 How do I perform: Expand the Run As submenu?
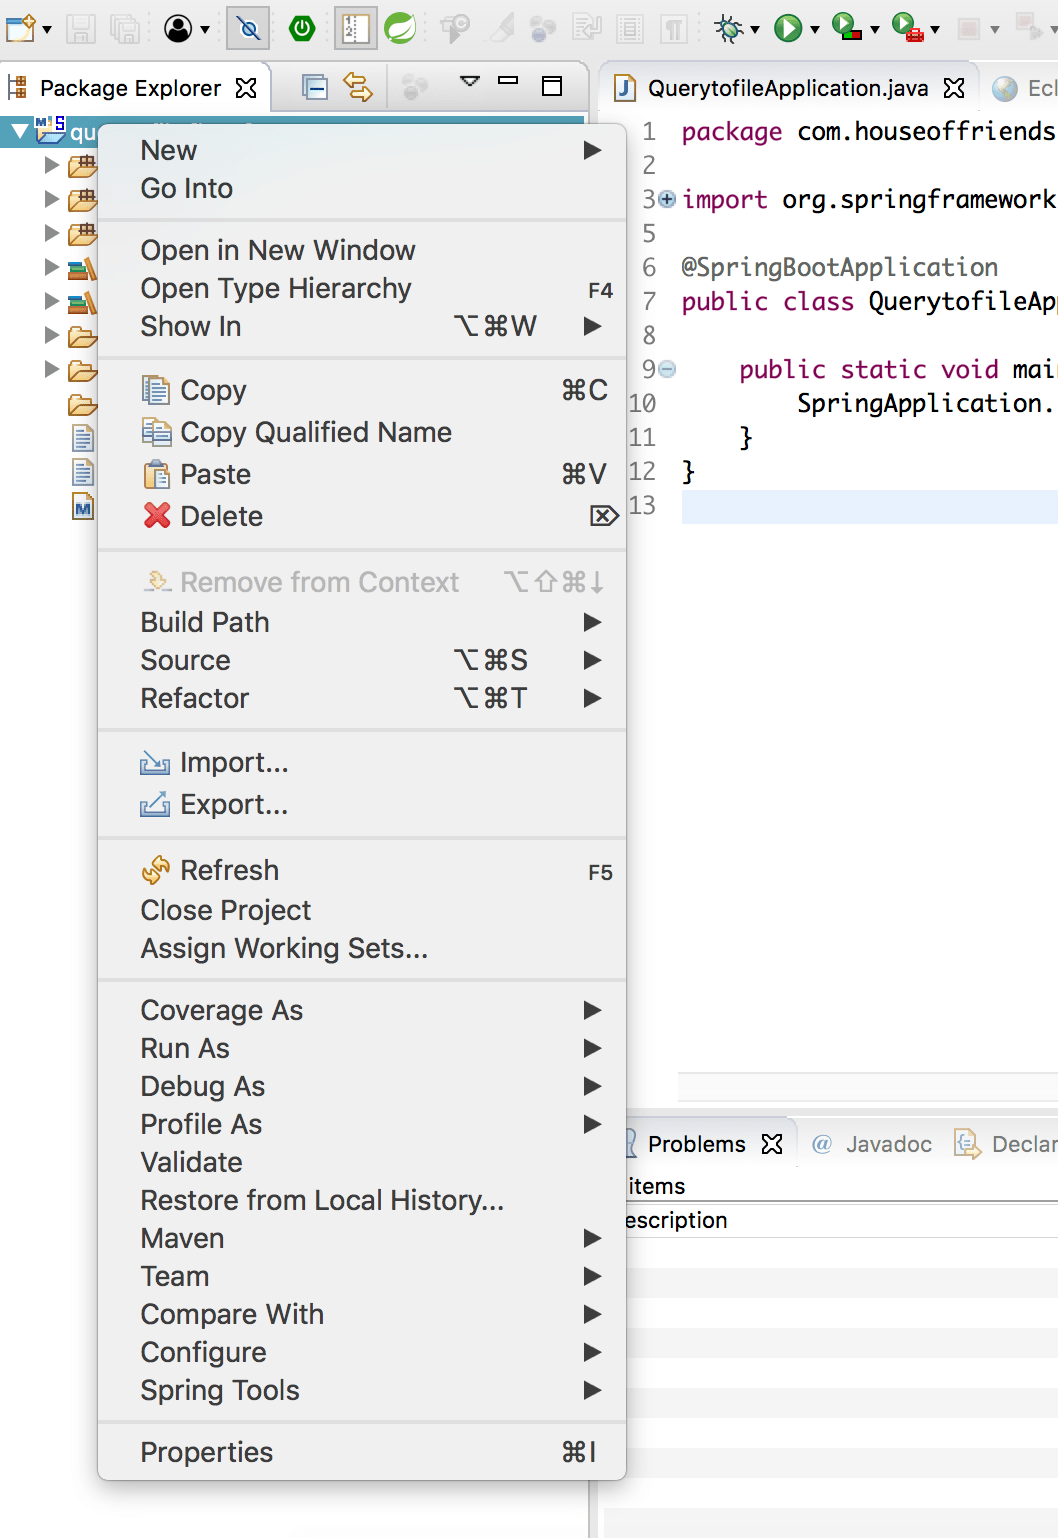pyautogui.click(x=185, y=1048)
